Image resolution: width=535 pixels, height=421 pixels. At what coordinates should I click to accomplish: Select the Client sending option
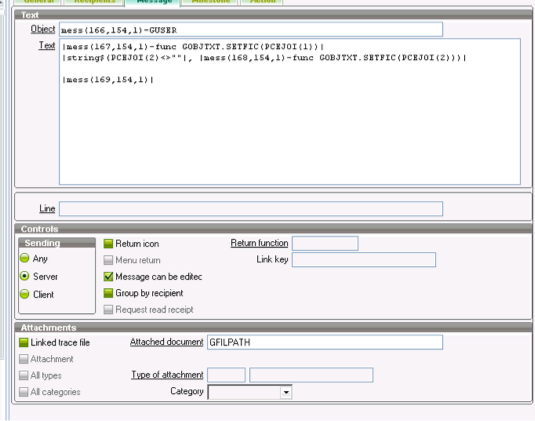coord(25,294)
